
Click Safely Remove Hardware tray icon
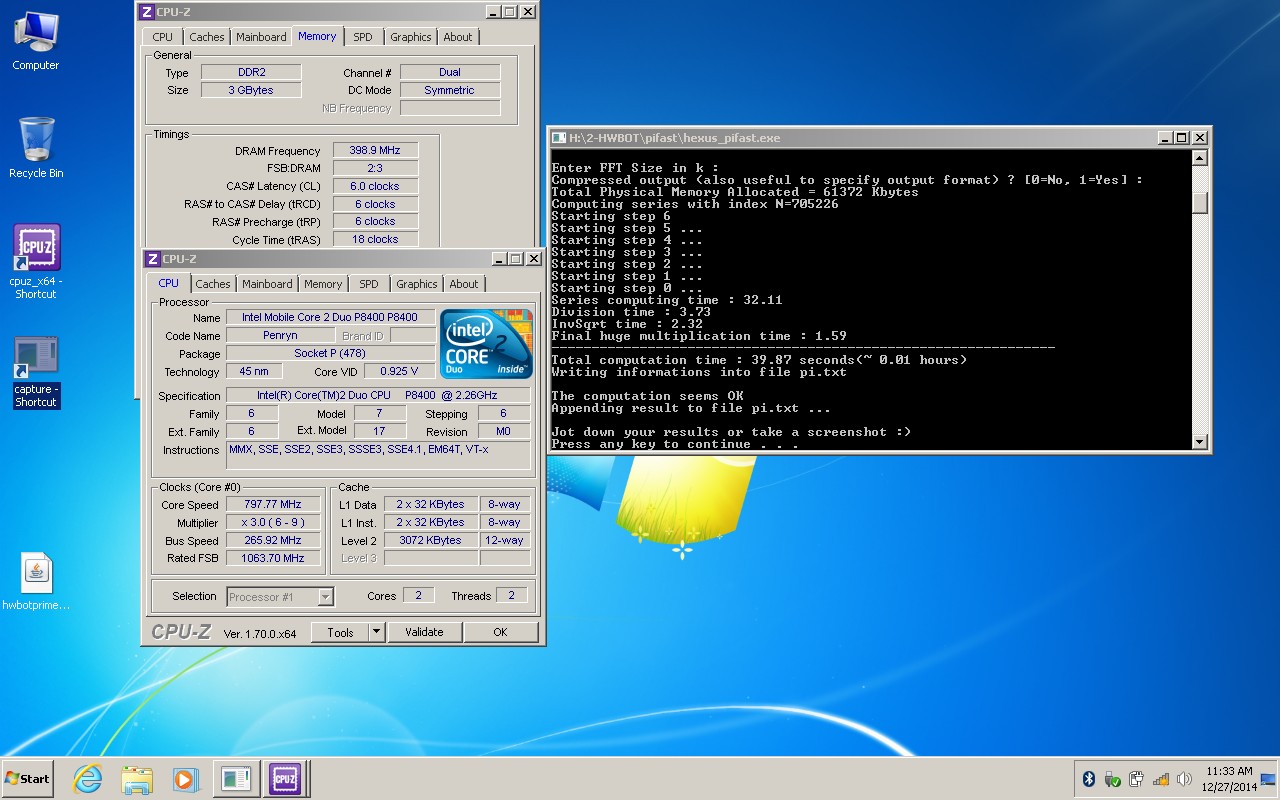click(x=1113, y=779)
